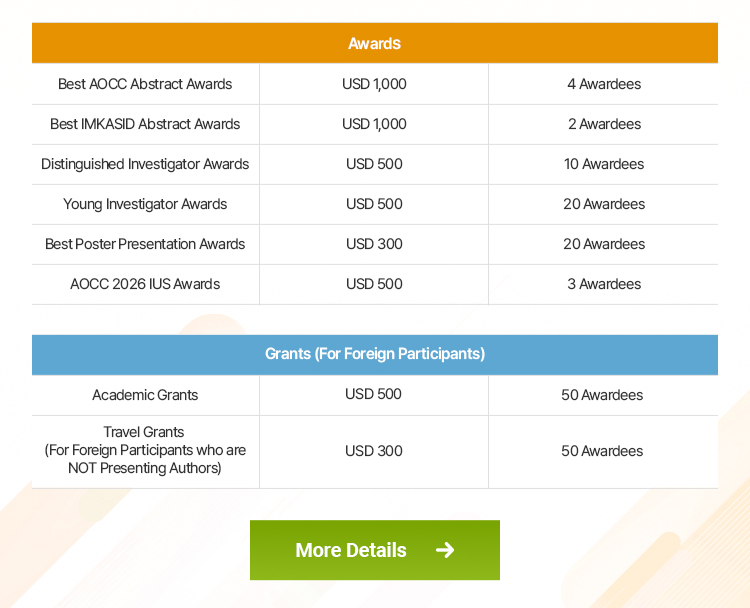The width and height of the screenshot is (750, 608).
Task: Select the Grants (For Foreign Participants) header
Action: tap(374, 354)
